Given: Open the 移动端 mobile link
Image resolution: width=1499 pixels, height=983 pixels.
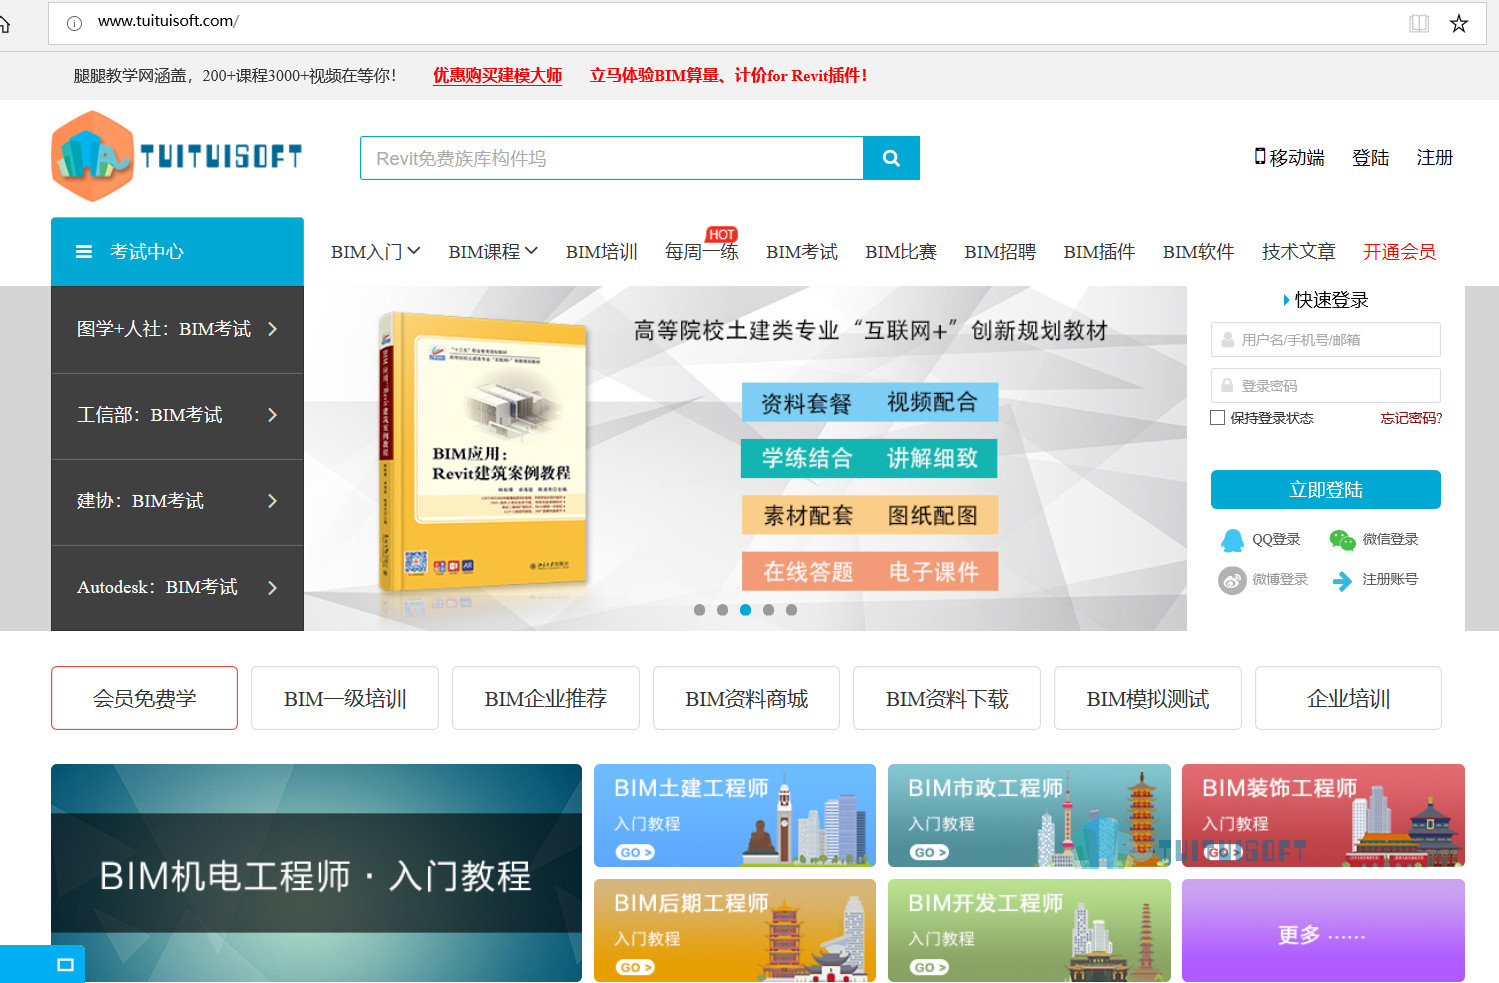Looking at the screenshot, I should (x=1290, y=157).
